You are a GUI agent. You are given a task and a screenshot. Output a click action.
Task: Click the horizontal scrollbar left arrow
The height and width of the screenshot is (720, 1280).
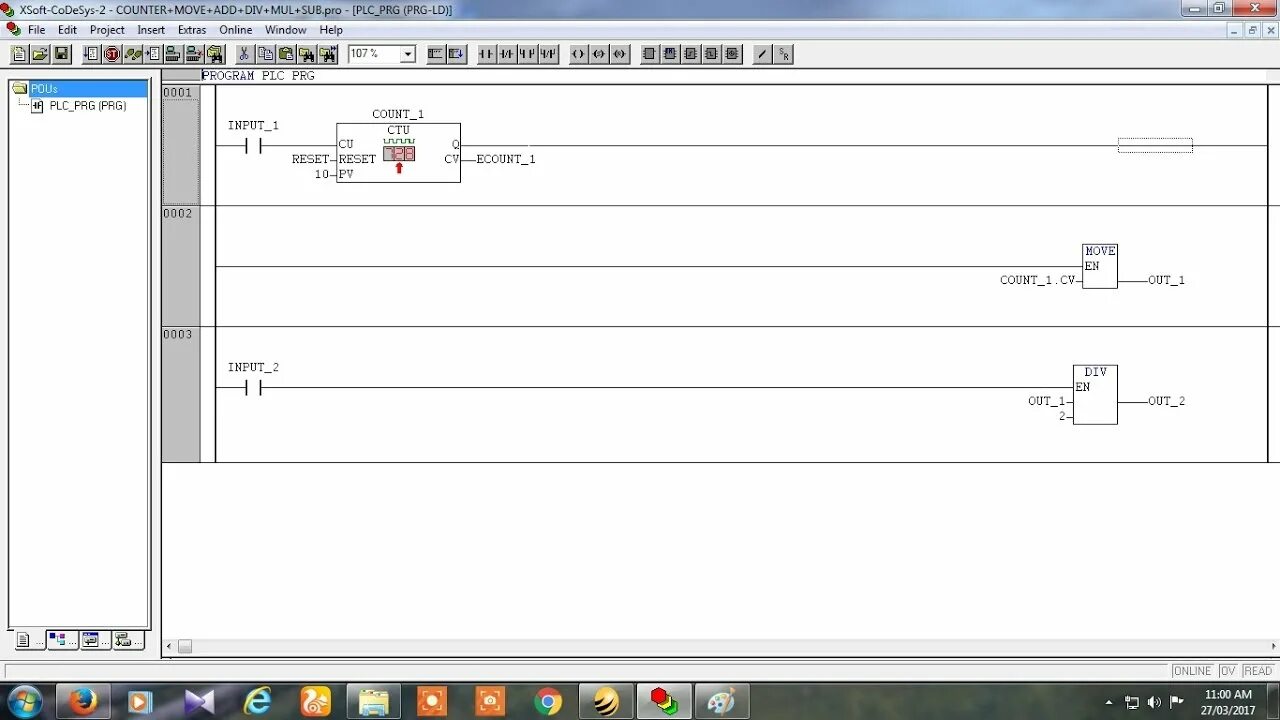tap(169, 647)
